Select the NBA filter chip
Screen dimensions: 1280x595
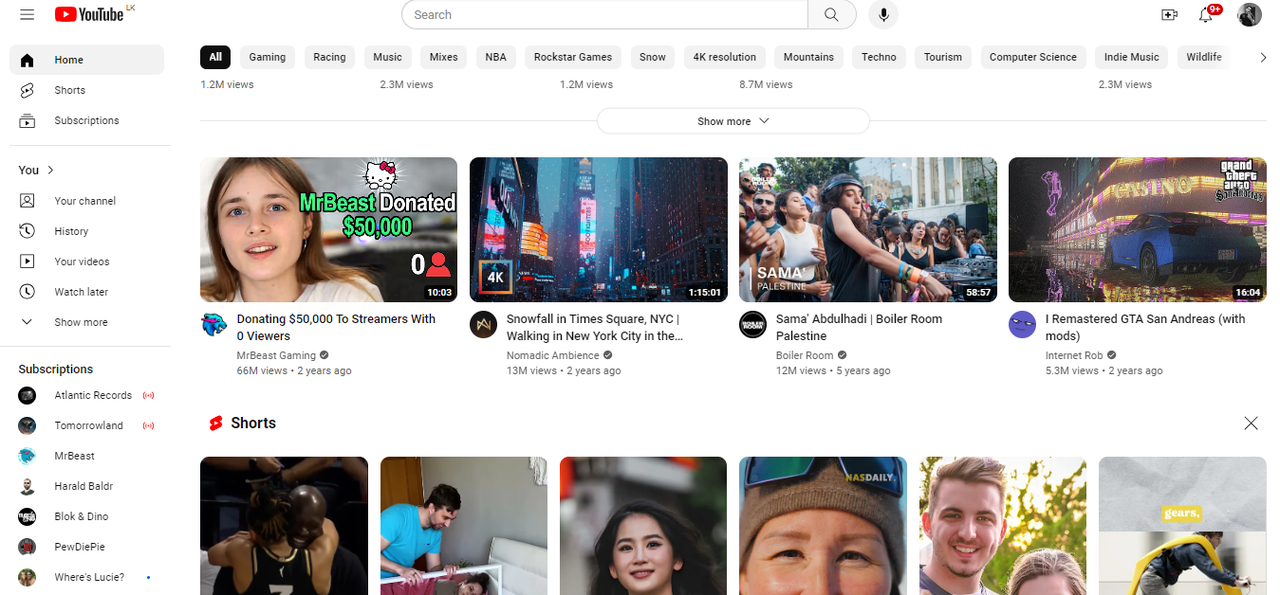click(496, 57)
